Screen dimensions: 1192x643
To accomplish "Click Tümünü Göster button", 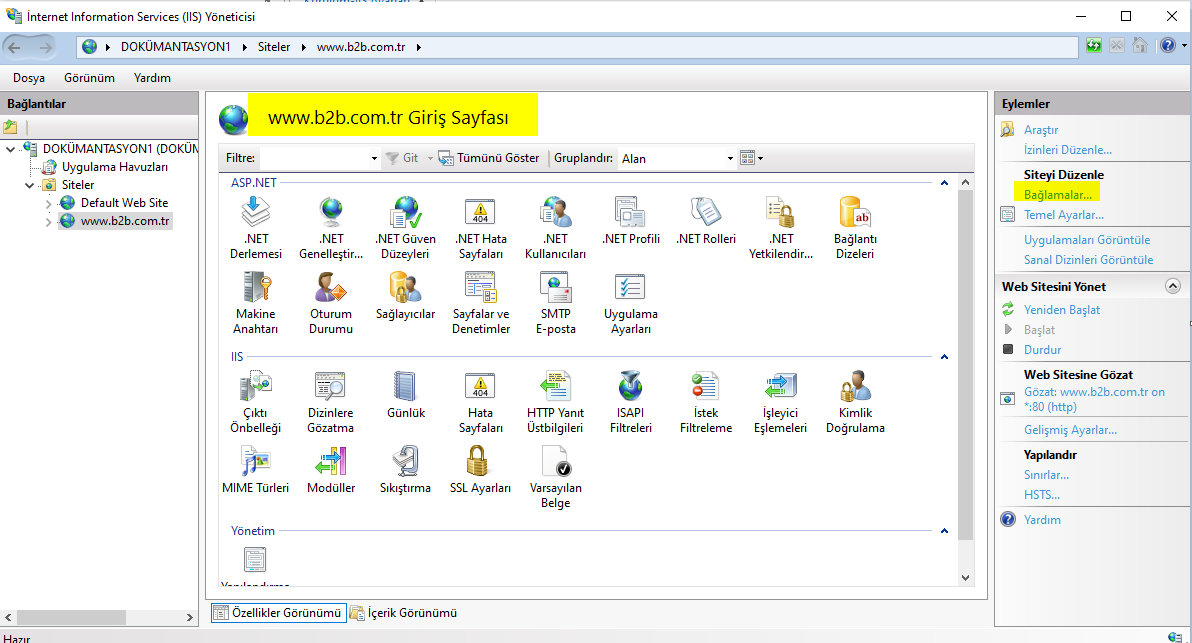I will click(489, 158).
